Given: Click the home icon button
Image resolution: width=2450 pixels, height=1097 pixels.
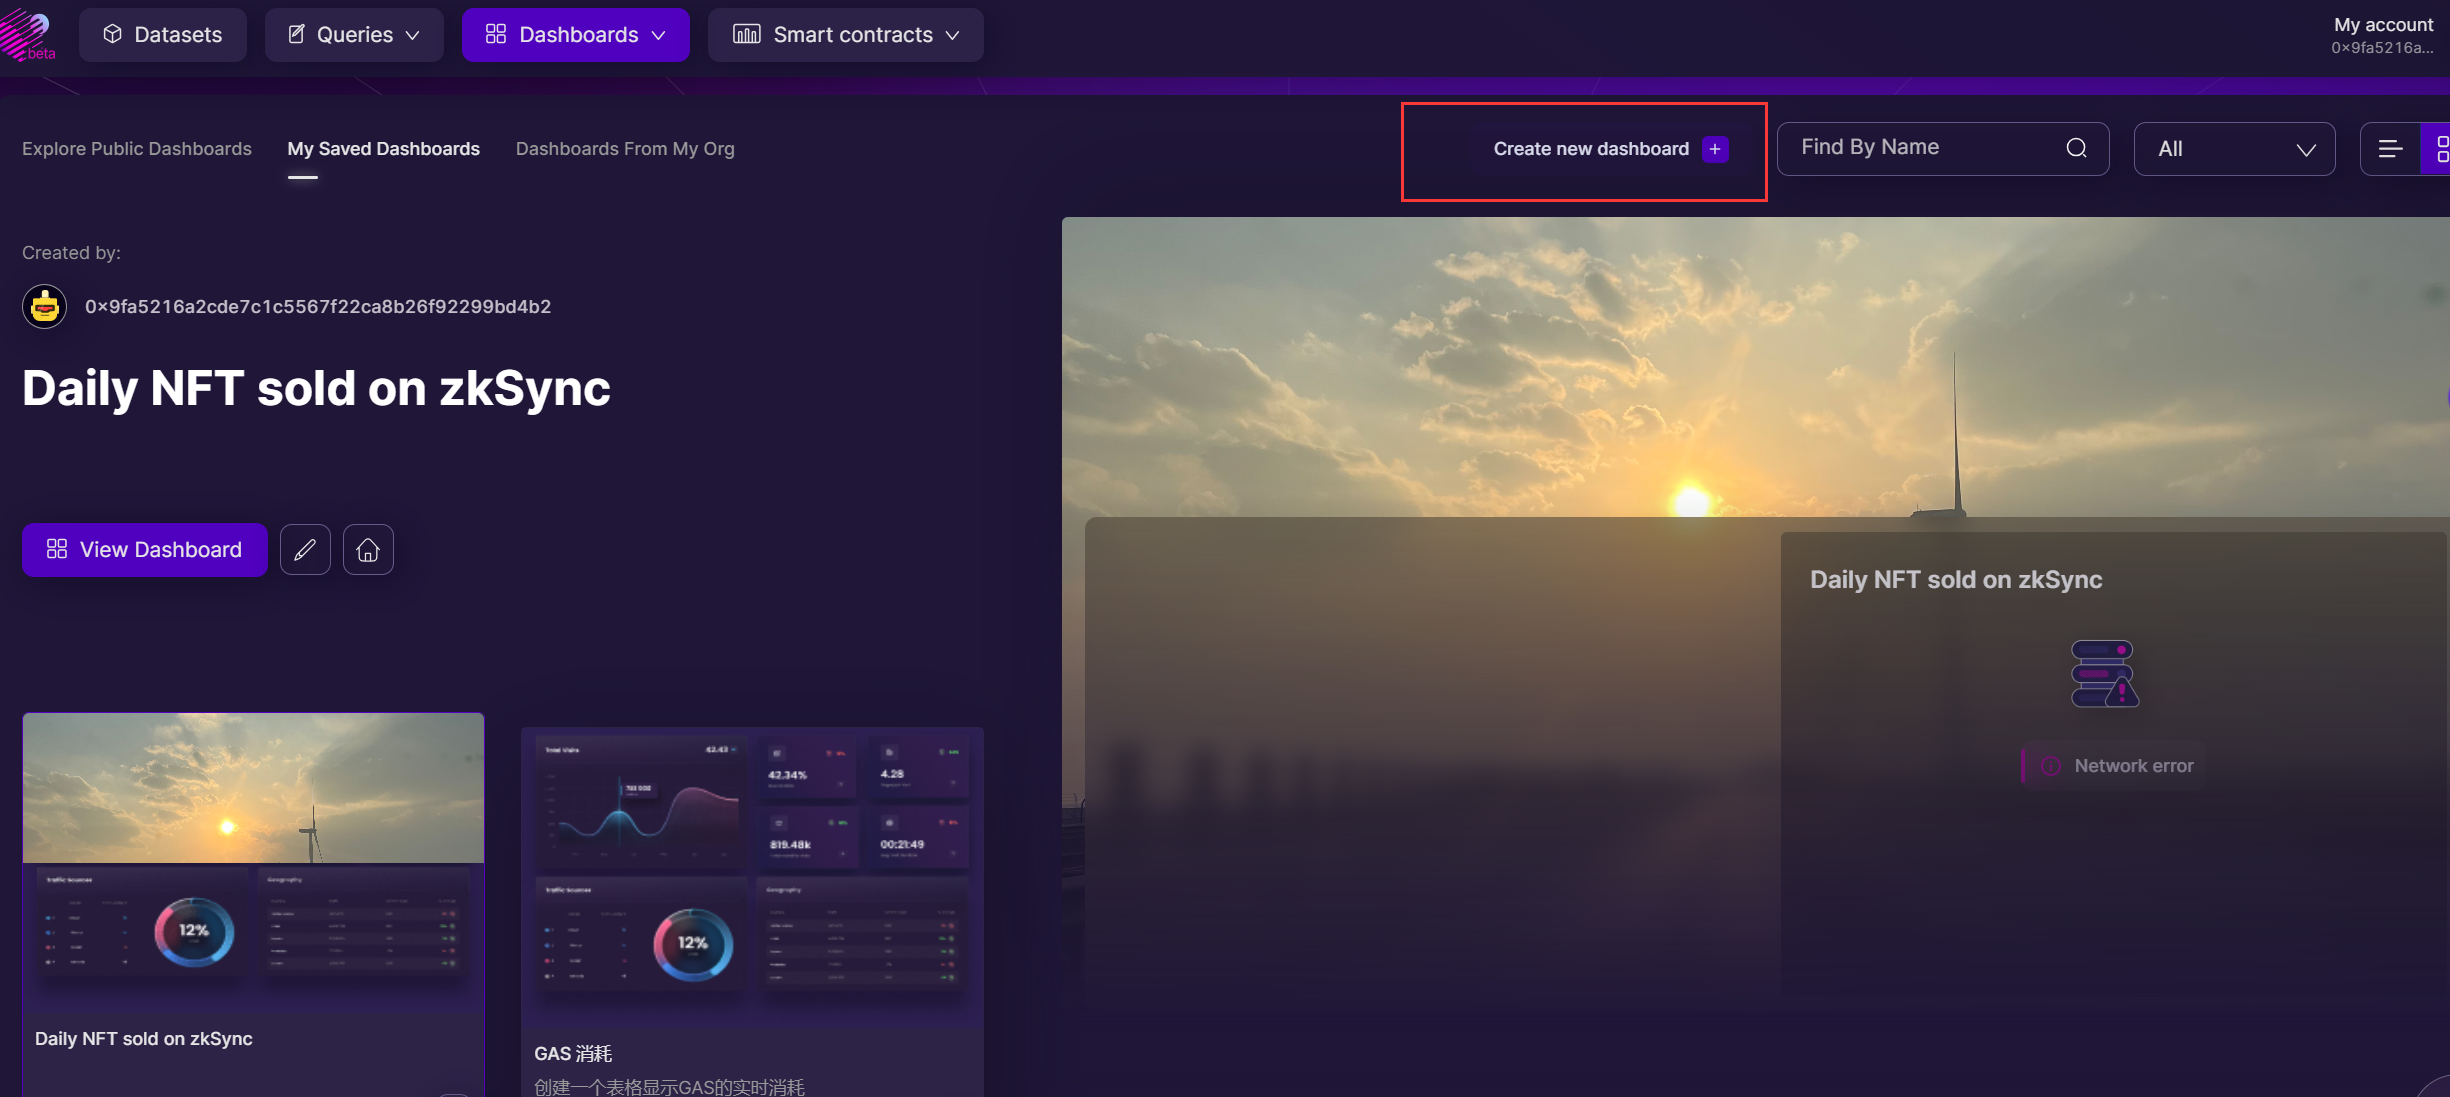Looking at the screenshot, I should coord(368,550).
